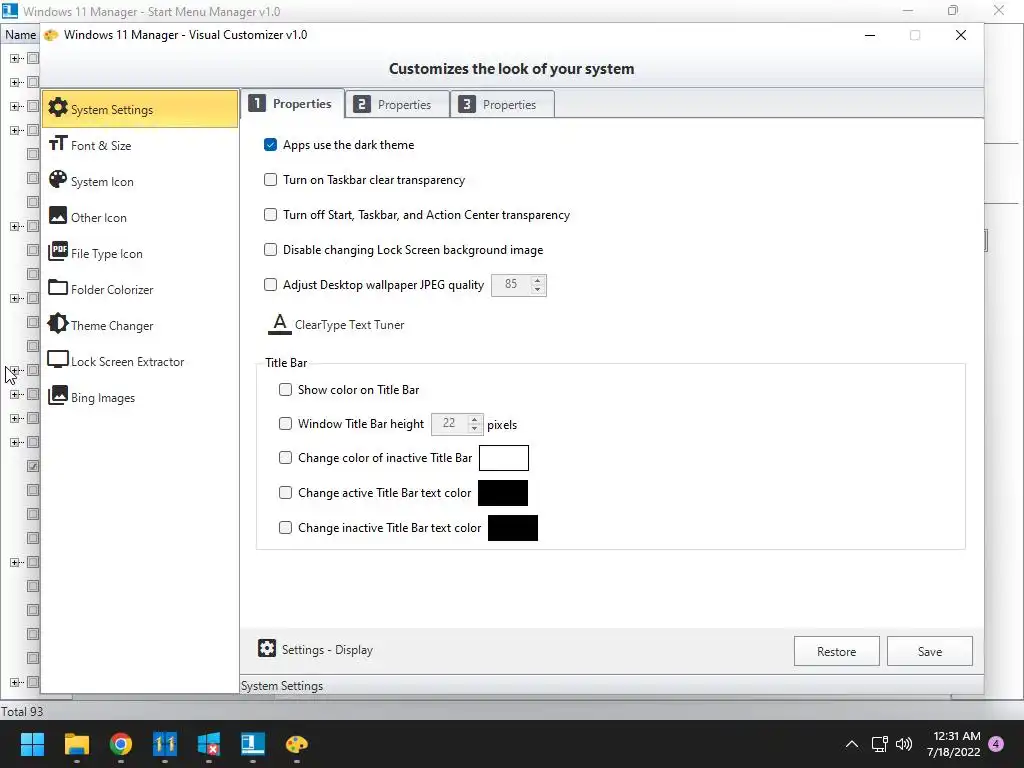This screenshot has width=1024, height=768.
Task: Open the File Type Icon PDF icon
Action: (58, 251)
